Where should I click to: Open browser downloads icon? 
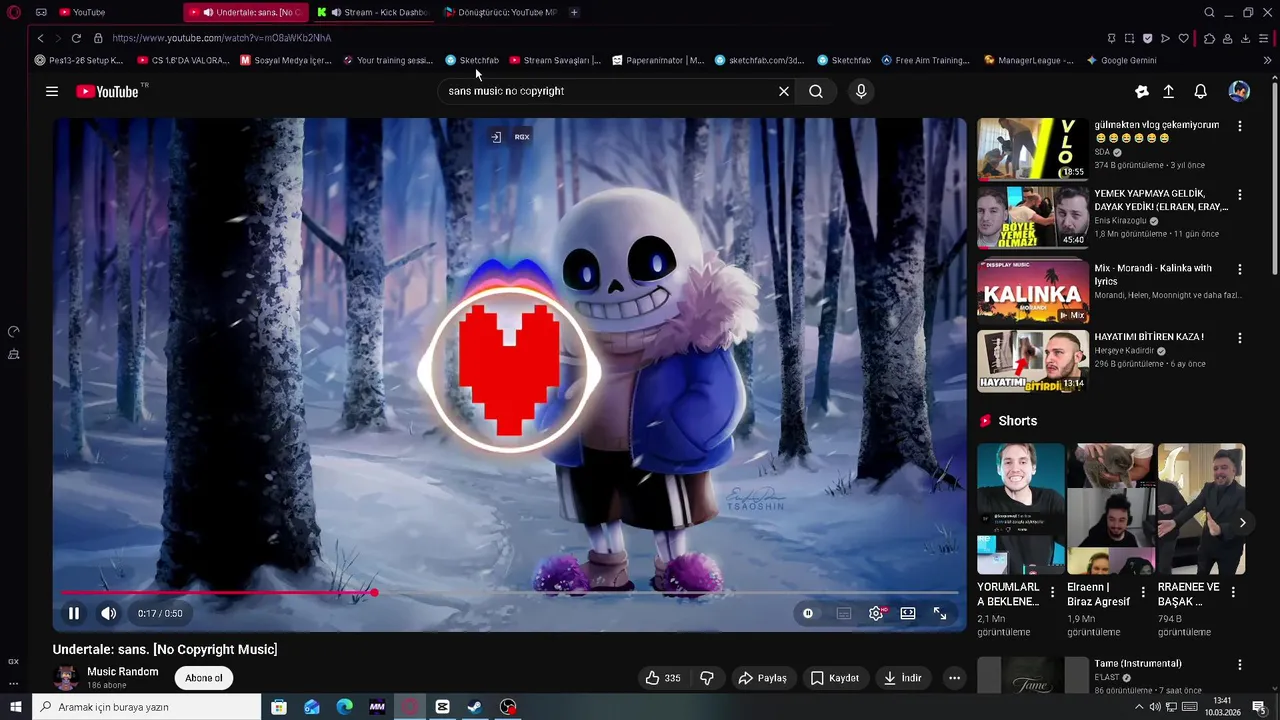coord(1245,38)
